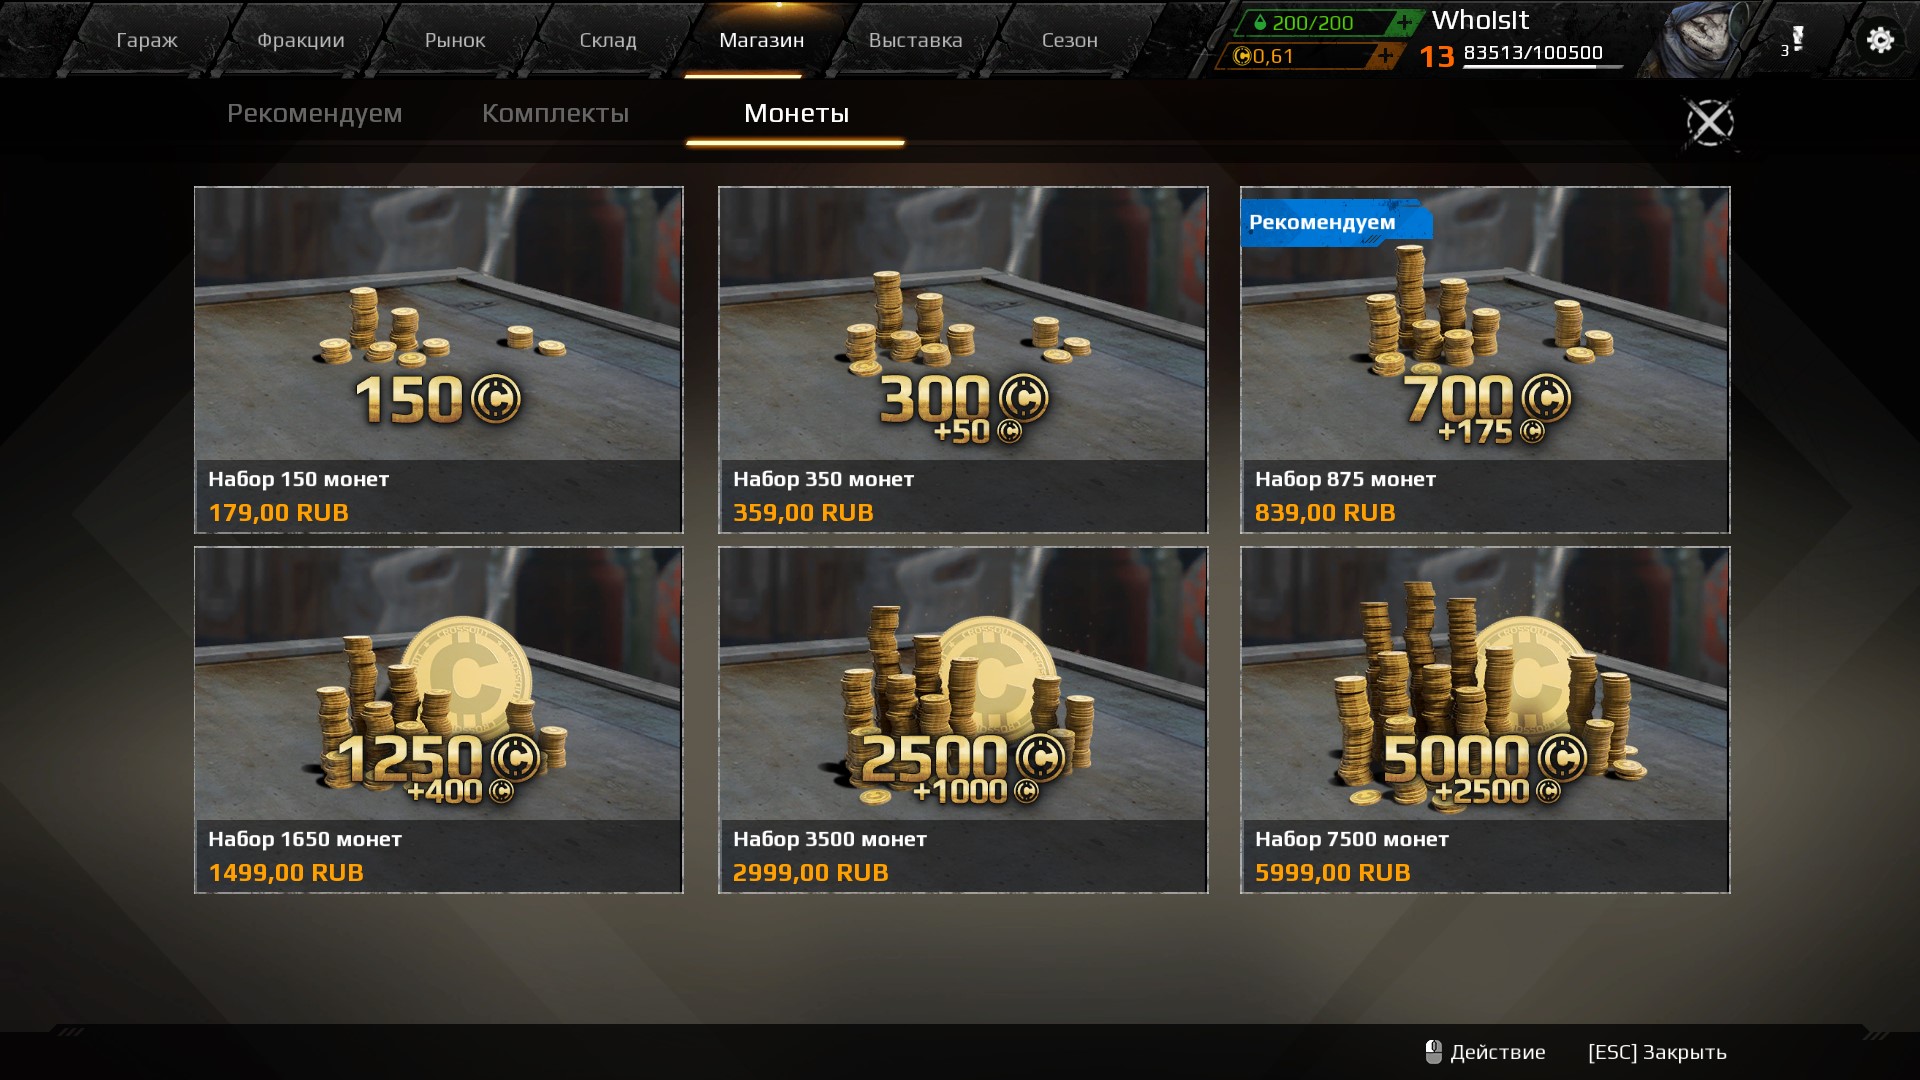Click the fuel 200/200 indicator
The height and width of the screenshot is (1080, 1920).
[1312, 22]
